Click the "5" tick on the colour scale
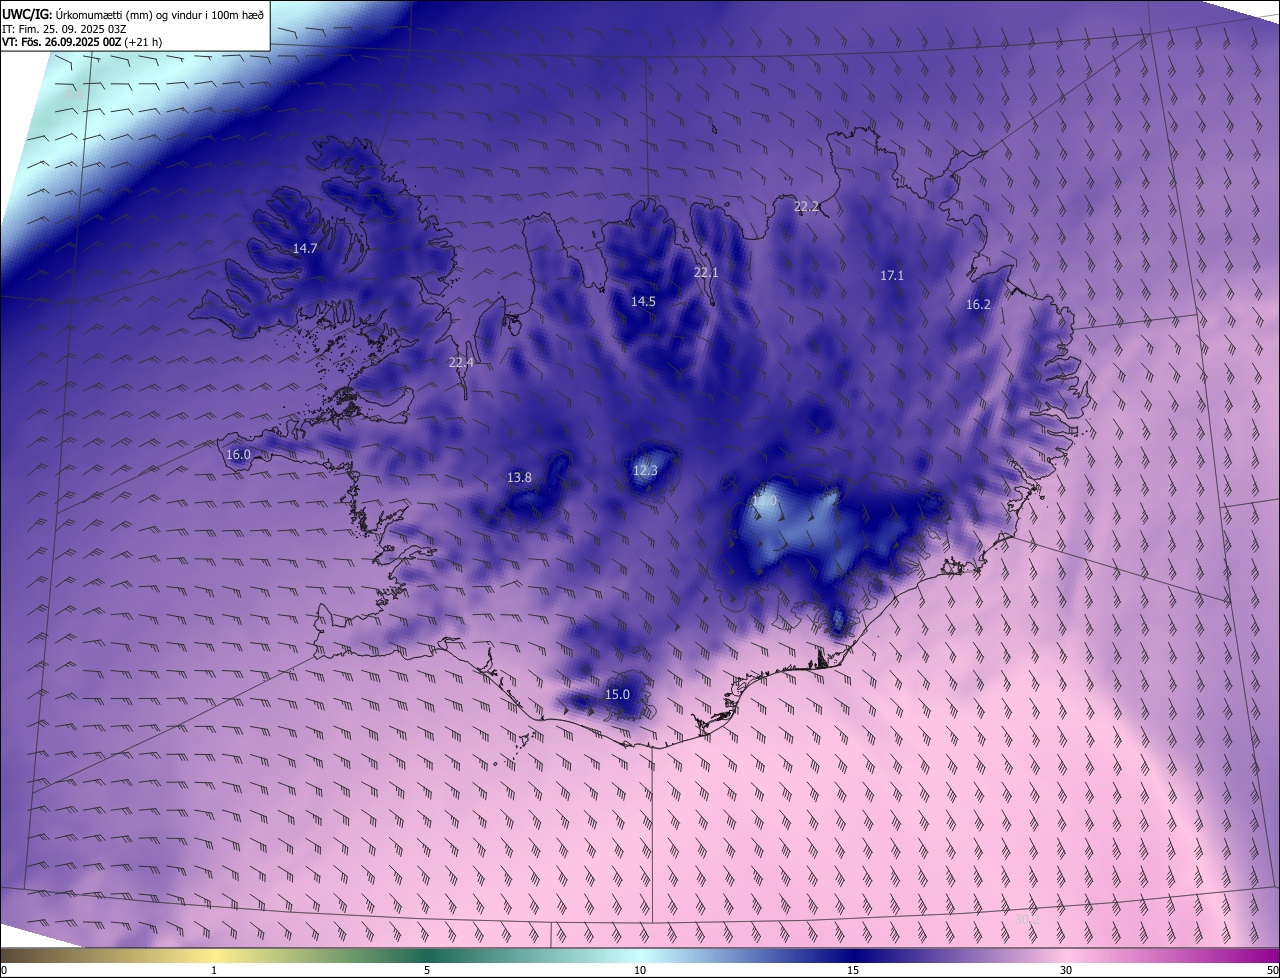Screen dimensions: 1280x978 pyautogui.click(x=427, y=970)
